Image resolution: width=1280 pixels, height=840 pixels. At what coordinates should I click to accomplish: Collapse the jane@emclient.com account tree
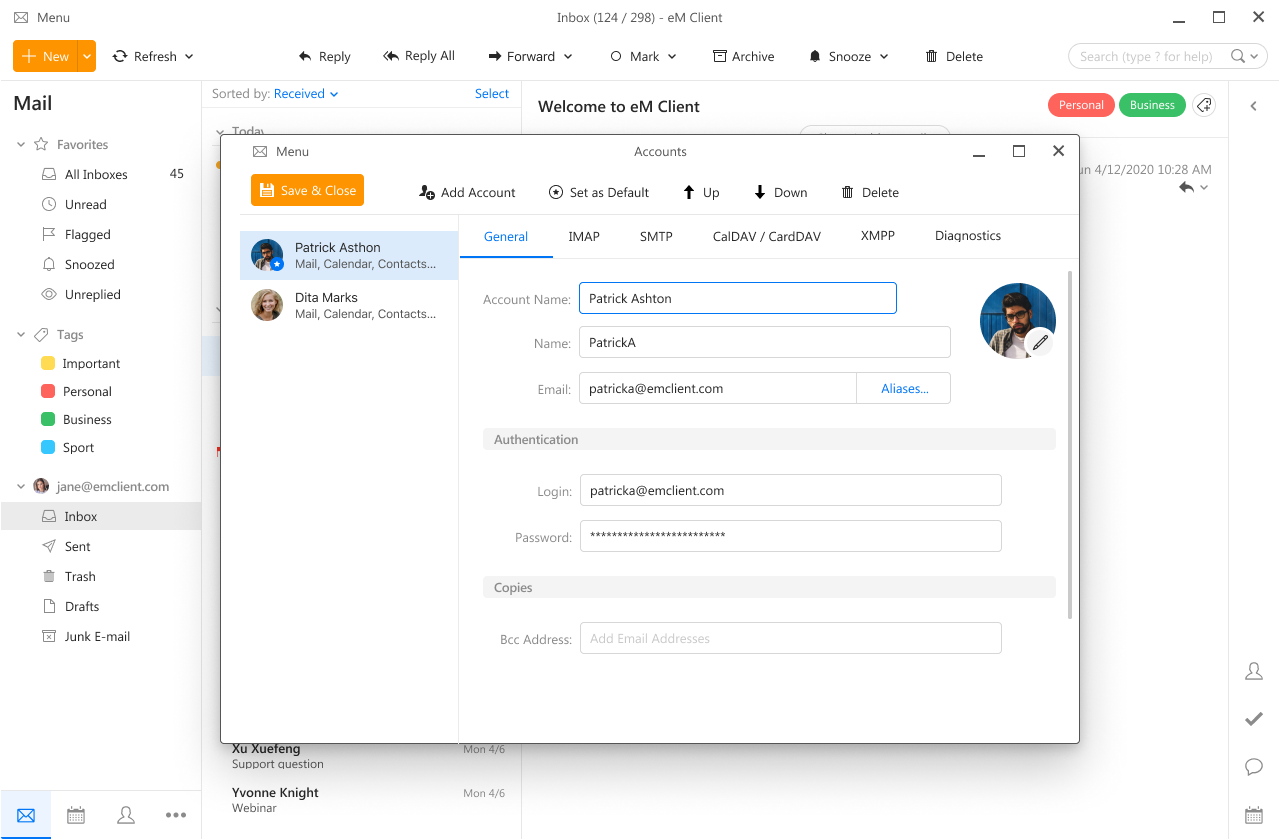tap(21, 487)
